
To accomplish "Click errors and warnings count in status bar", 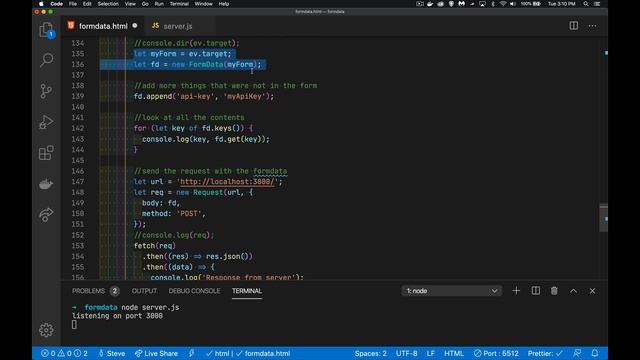I will (64, 353).
